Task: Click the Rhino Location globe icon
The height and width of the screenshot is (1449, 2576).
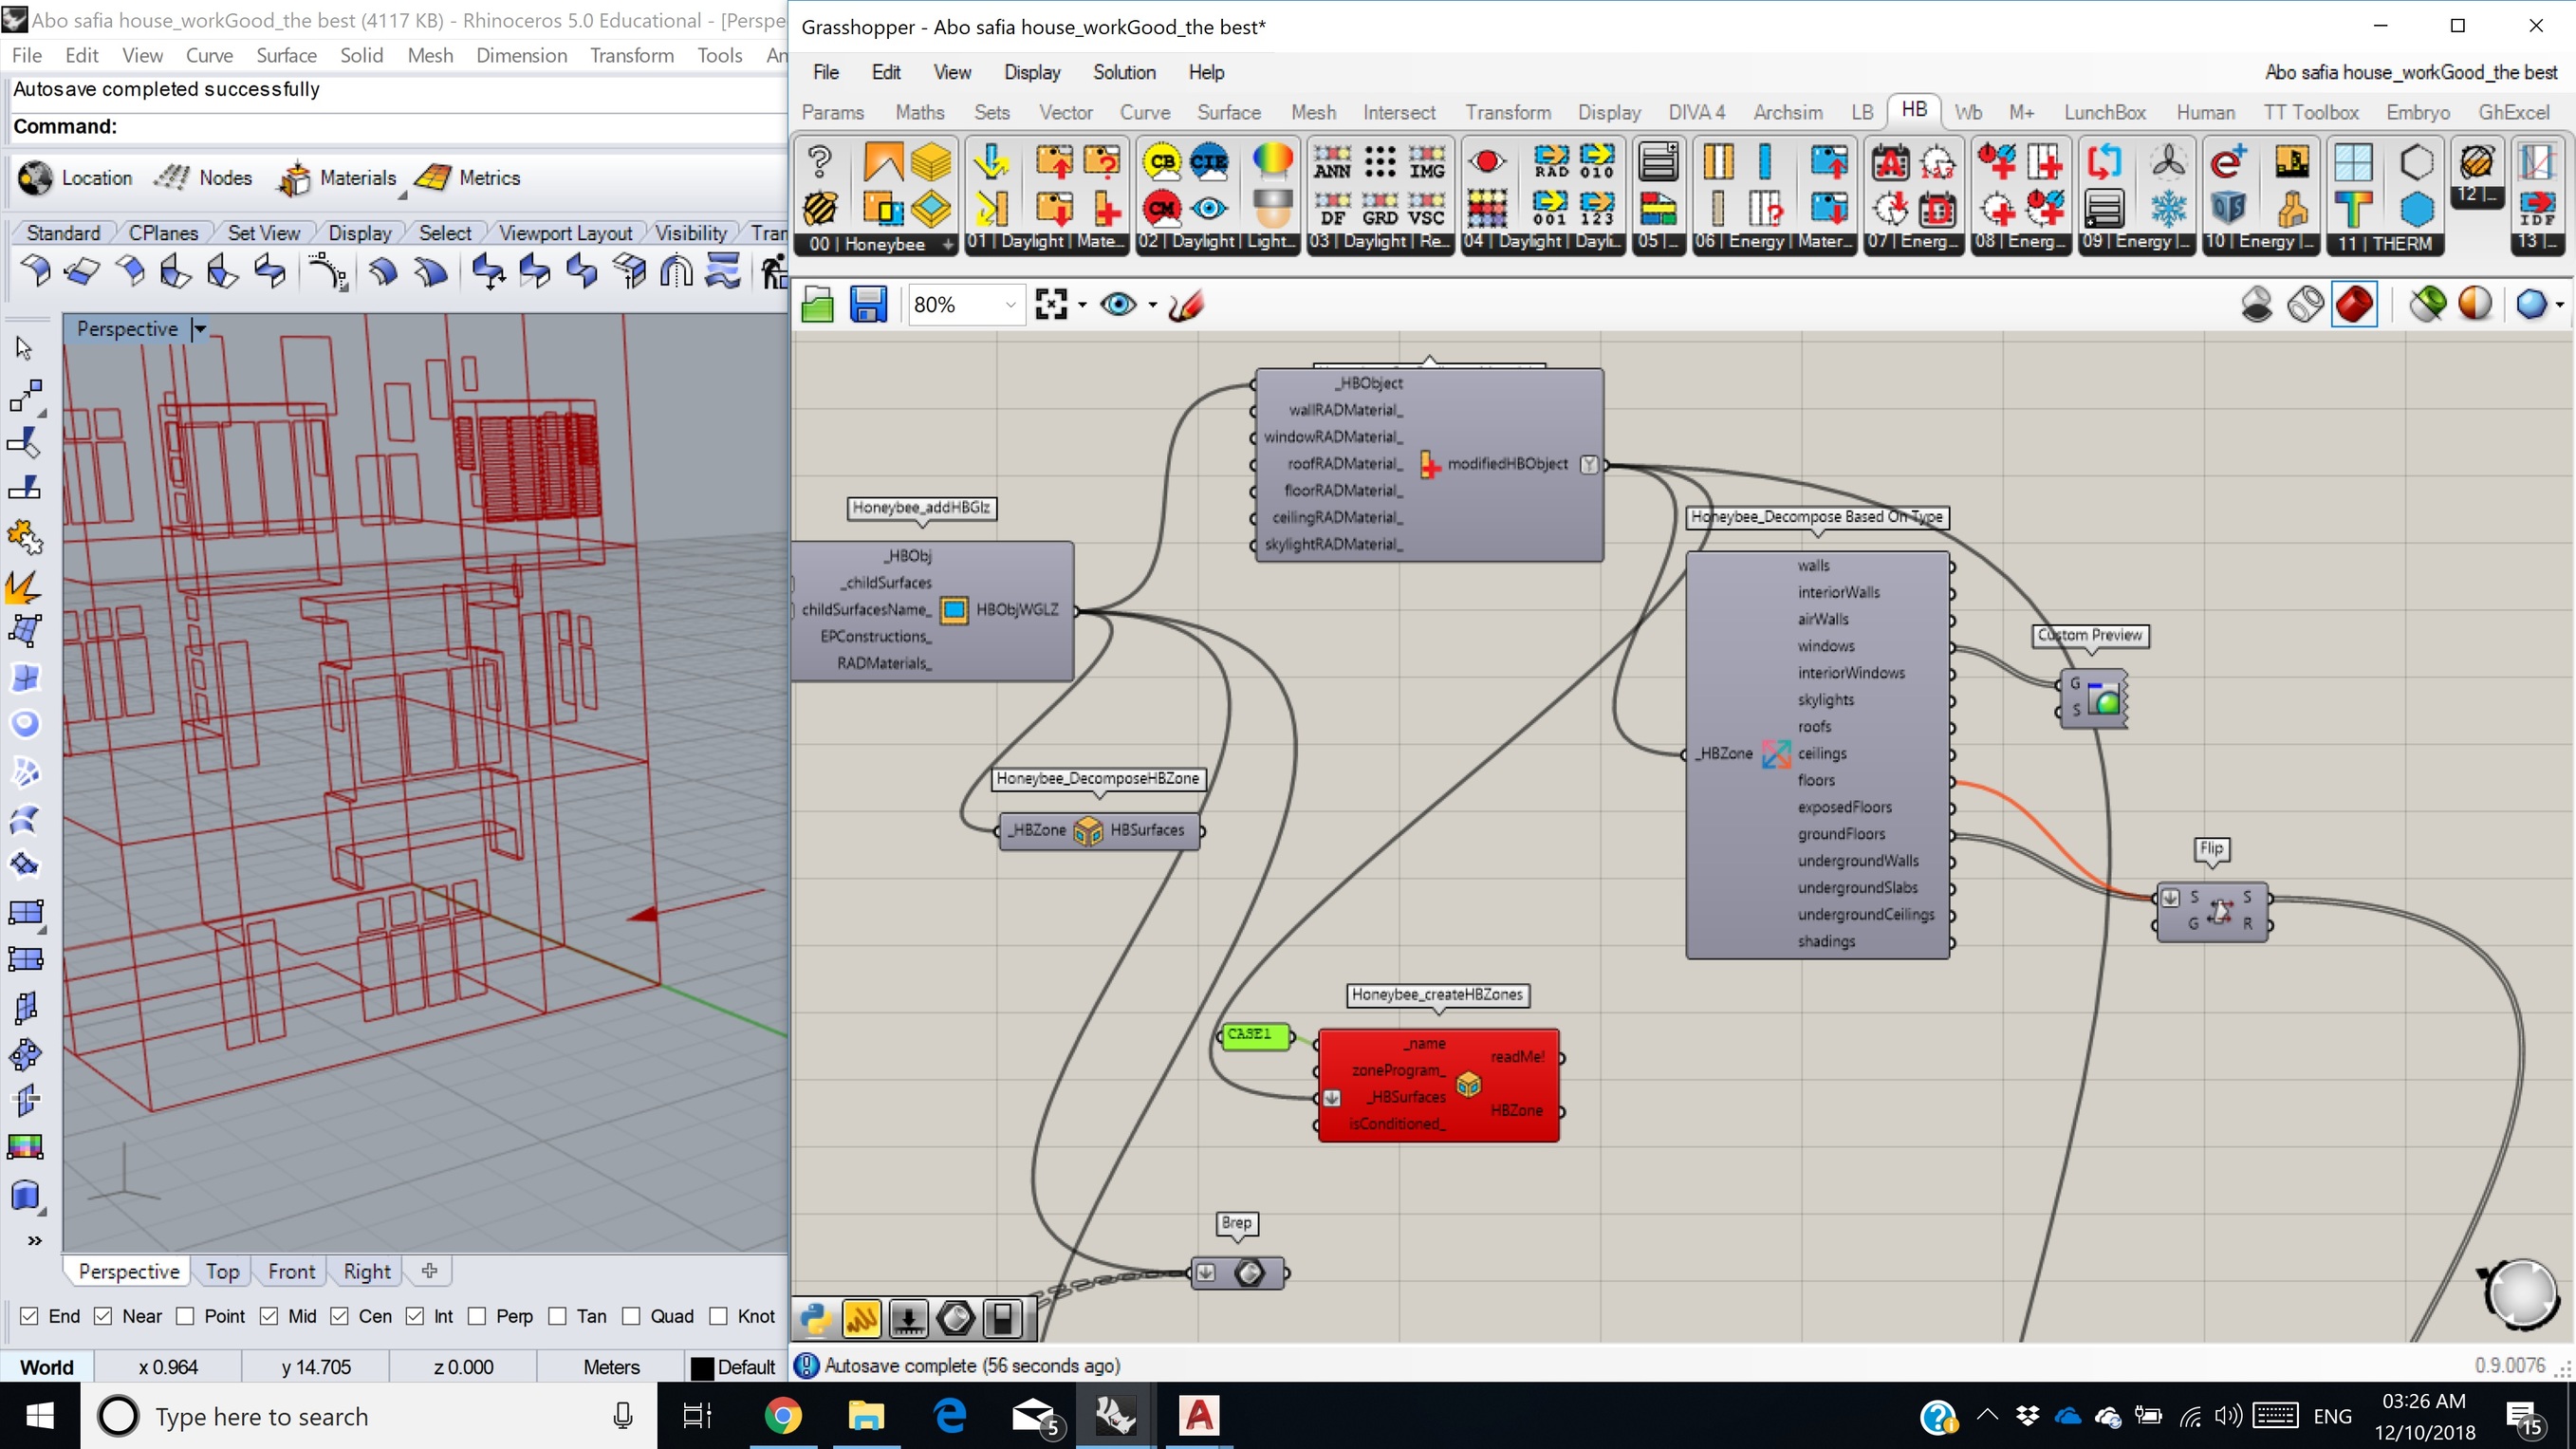Action: [36, 178]
